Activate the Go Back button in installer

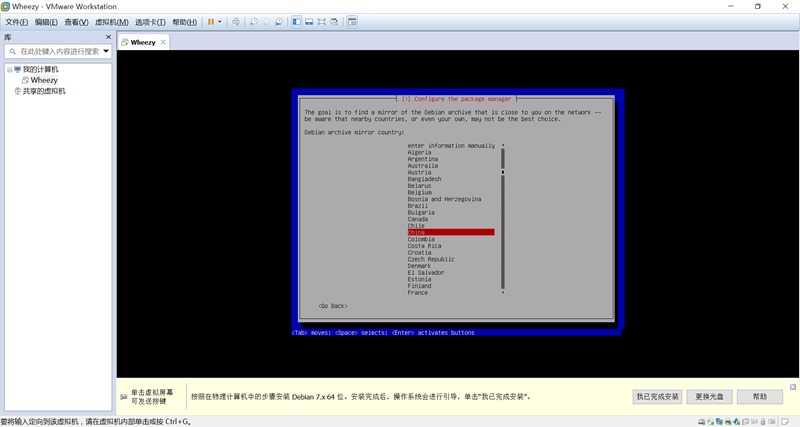pos(333,306)
